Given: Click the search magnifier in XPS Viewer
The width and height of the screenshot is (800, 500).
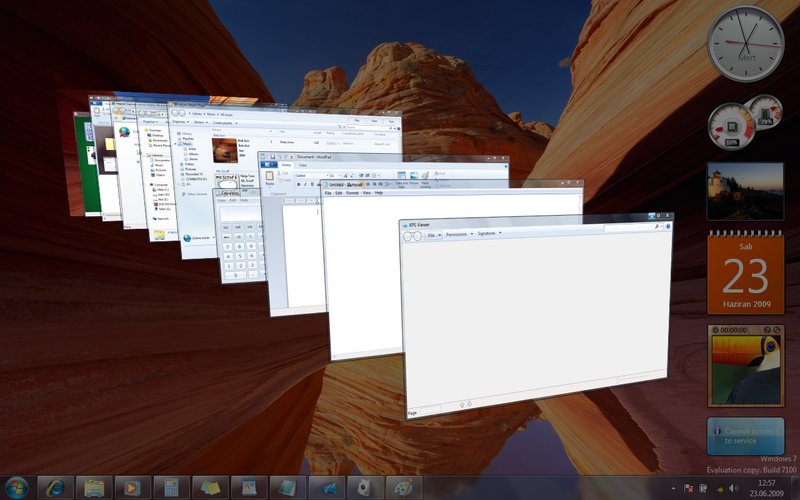Looking at the screenshot, I should (657, 226).
